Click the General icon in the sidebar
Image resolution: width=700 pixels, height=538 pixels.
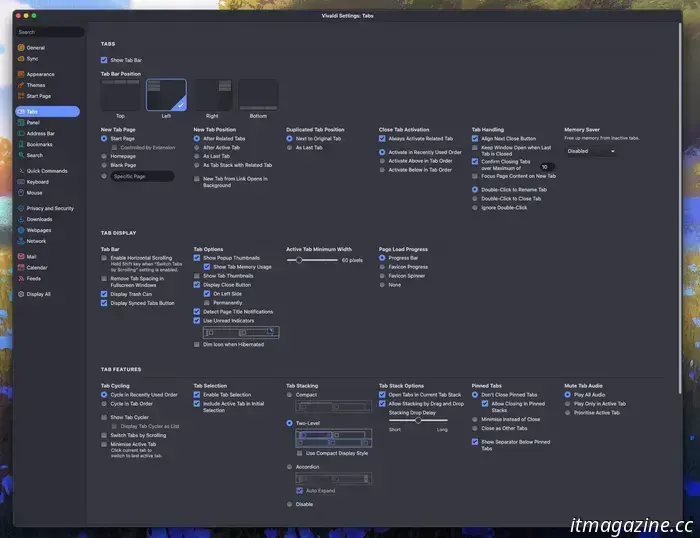tap(21, 48)
